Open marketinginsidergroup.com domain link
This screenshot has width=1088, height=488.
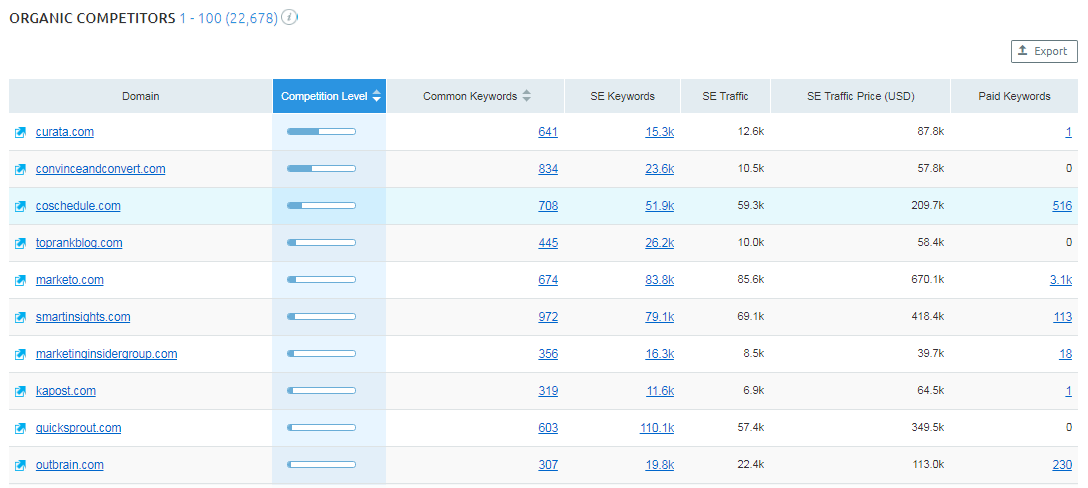[106, 354]
